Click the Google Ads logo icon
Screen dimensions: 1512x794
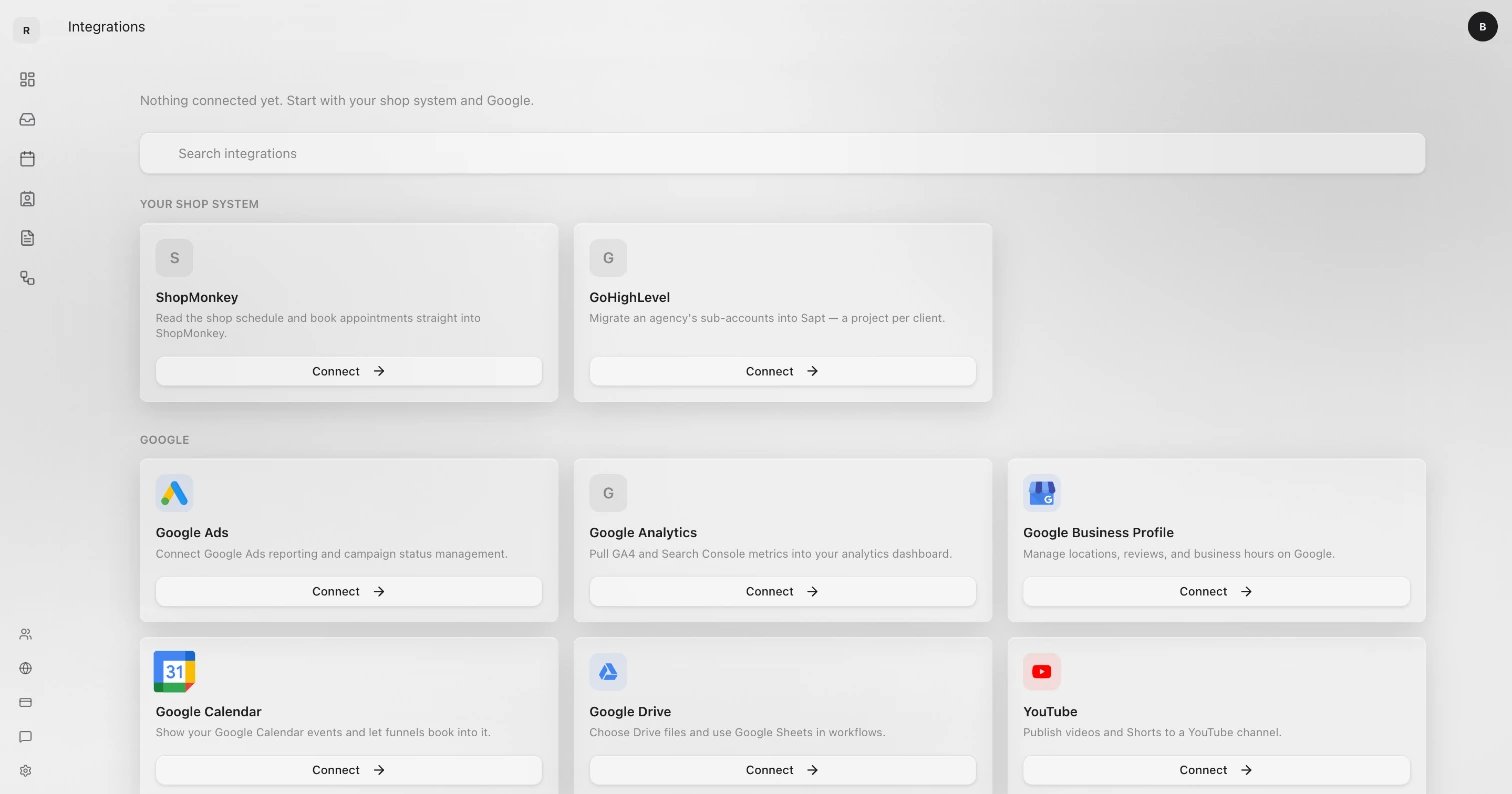(x=174, y=493)
